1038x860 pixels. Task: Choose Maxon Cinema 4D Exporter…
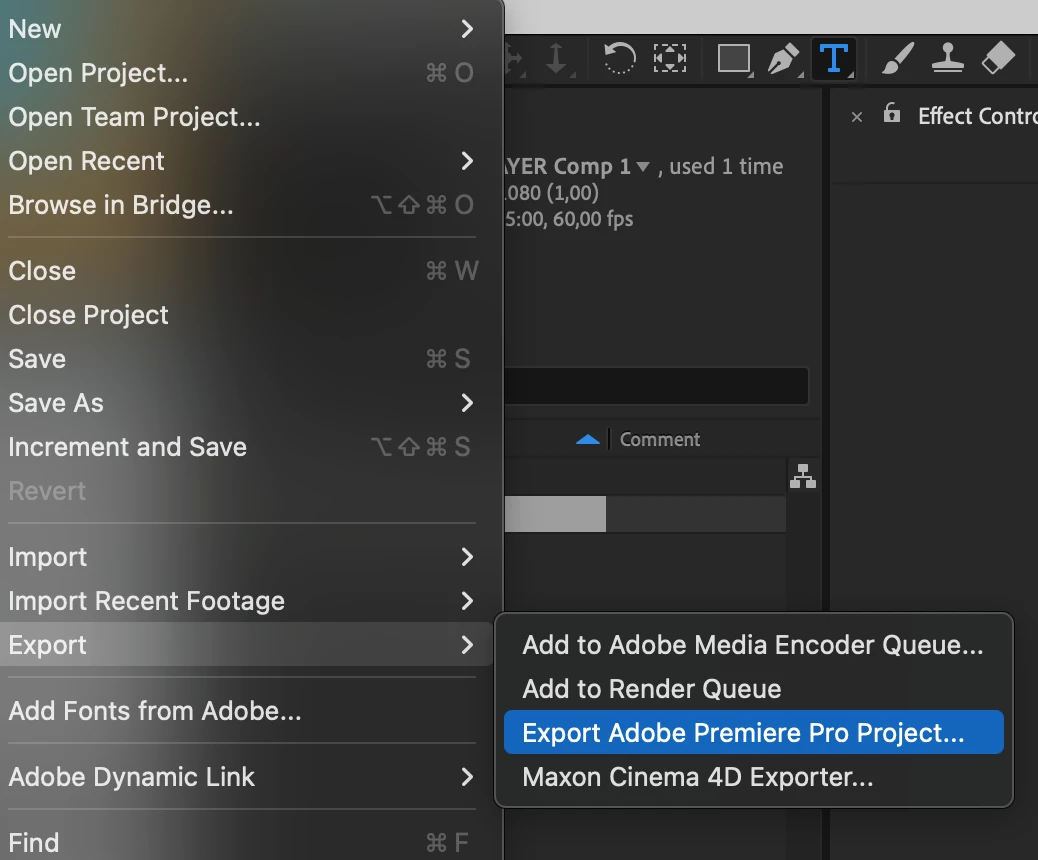click(x=753, y=777)
